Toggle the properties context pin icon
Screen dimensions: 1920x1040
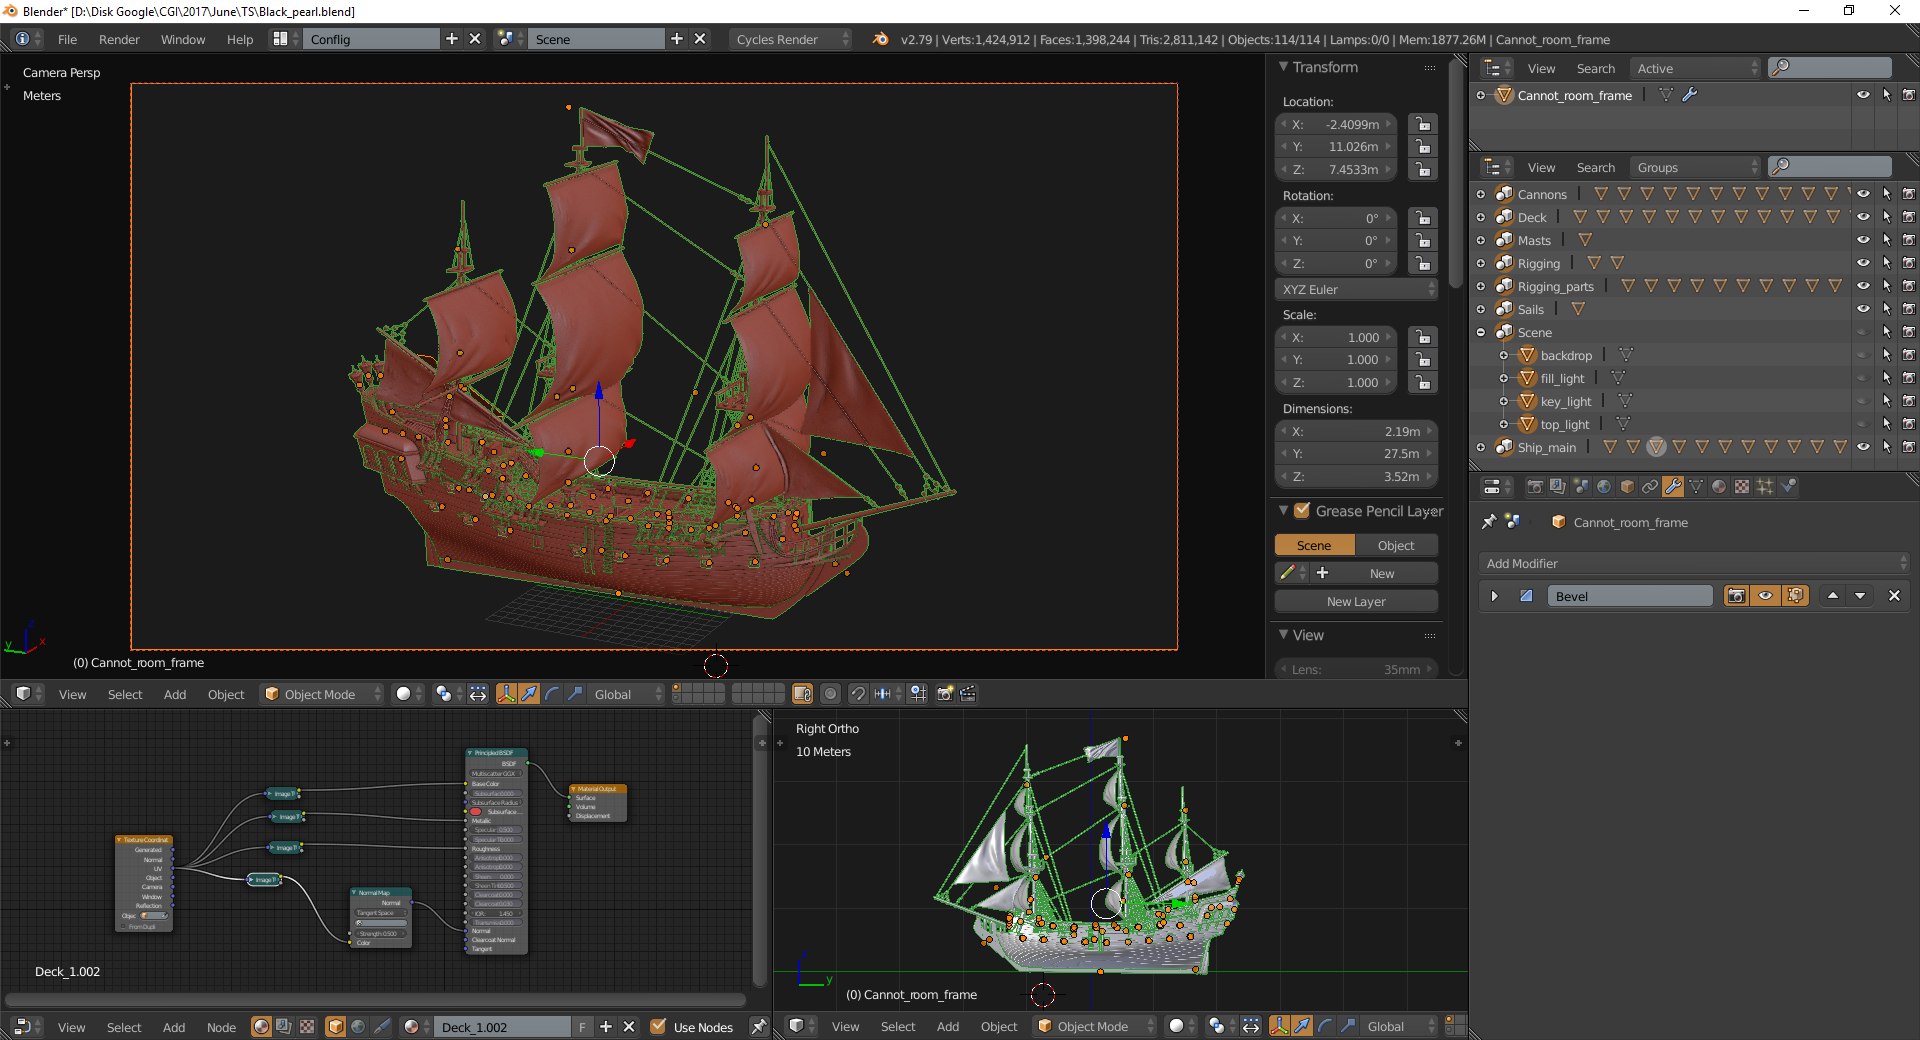tap(1489, 522)
